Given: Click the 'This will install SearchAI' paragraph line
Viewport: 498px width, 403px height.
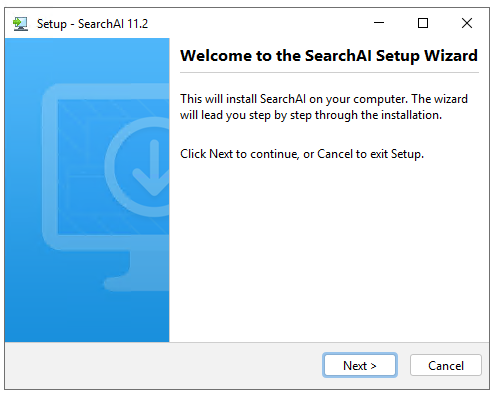Looking at the screenshot, I should (324, 99).
